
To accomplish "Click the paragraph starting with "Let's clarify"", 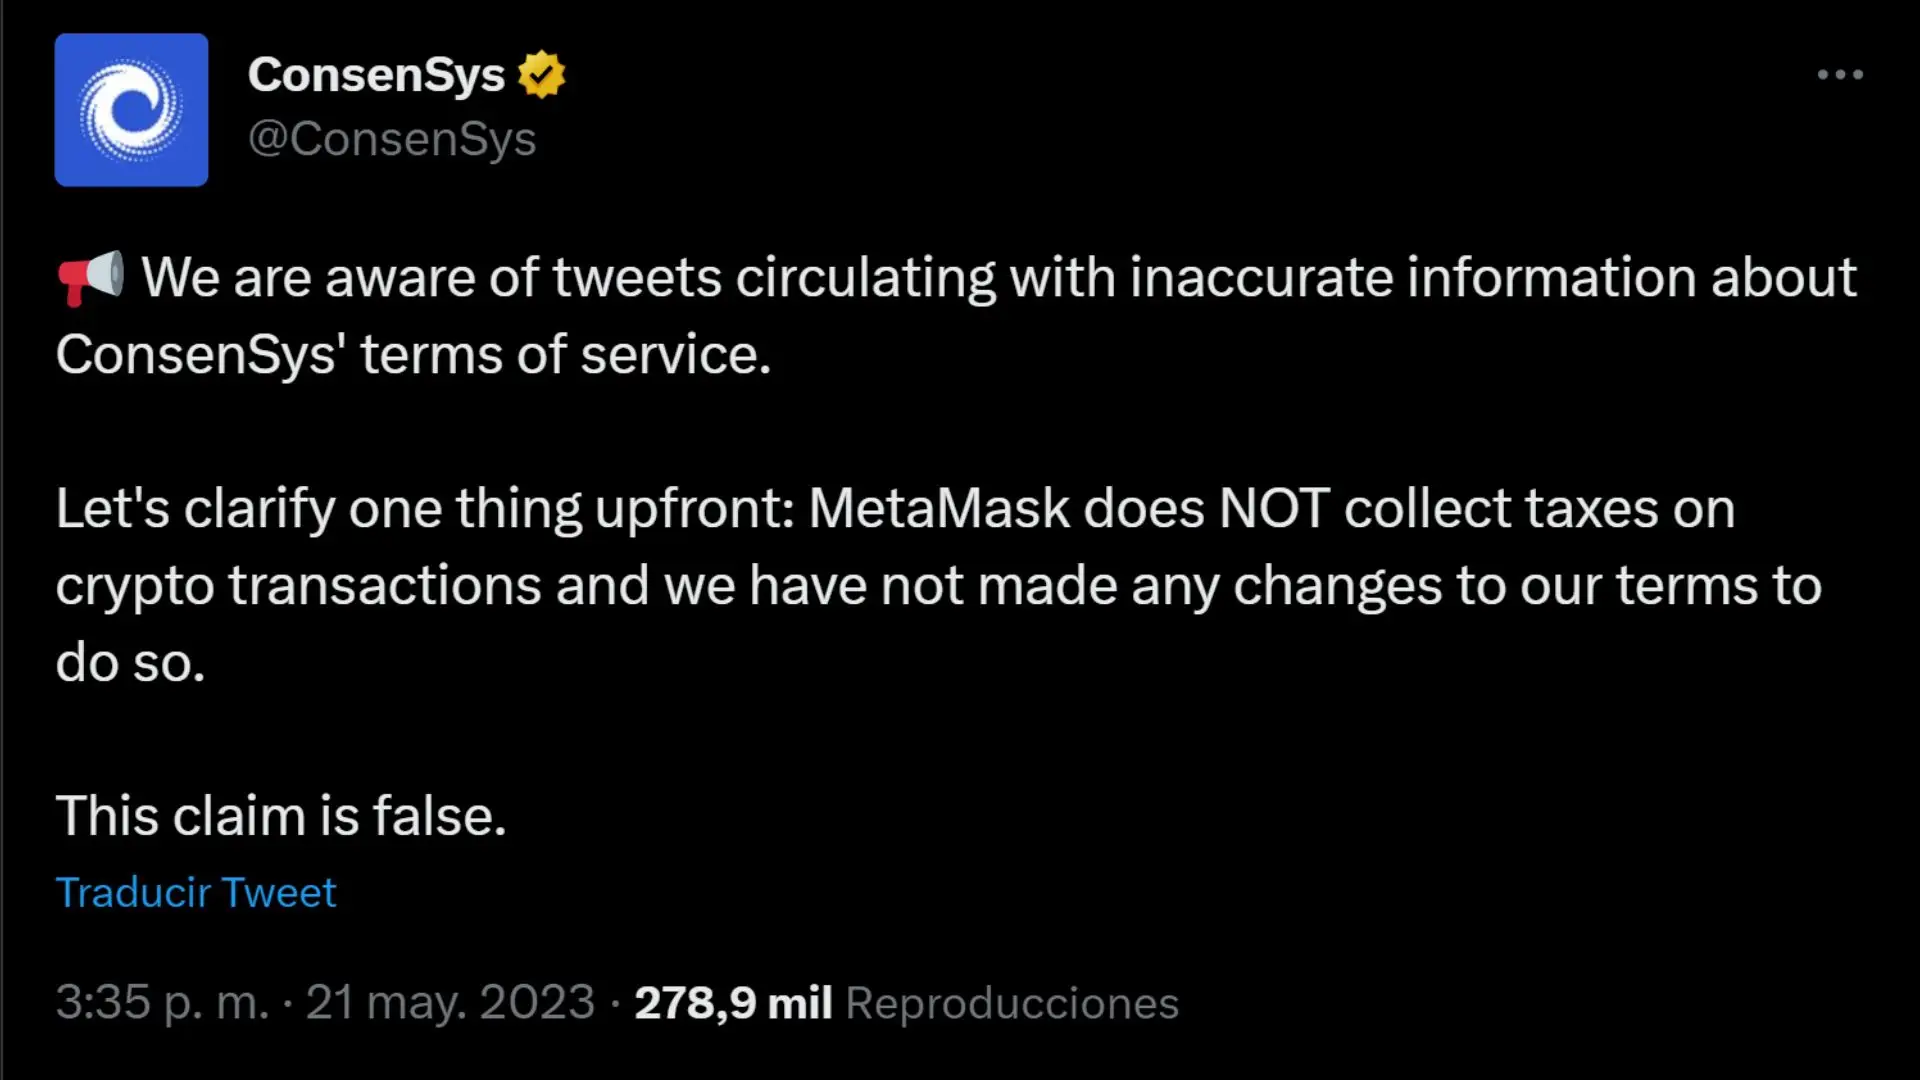I will coord(939,585).
